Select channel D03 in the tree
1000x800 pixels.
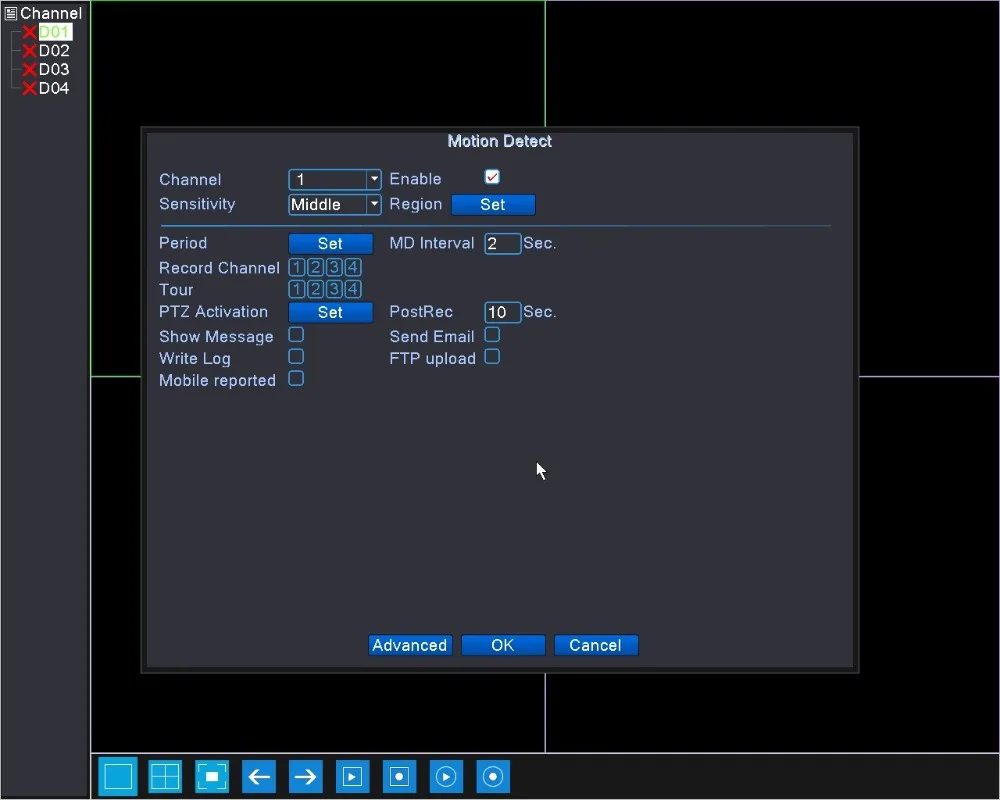click(x=54, y=70)
